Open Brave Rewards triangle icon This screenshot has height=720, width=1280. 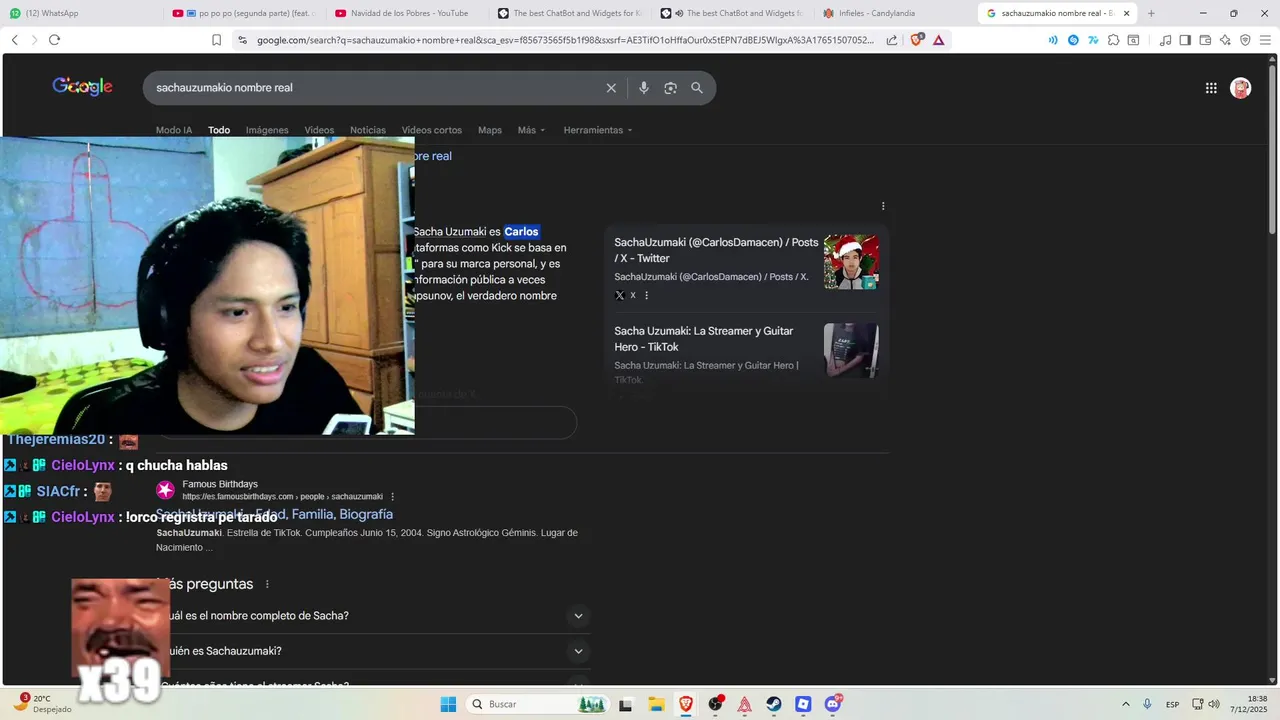pyautogui.click(x=939, y=40)
